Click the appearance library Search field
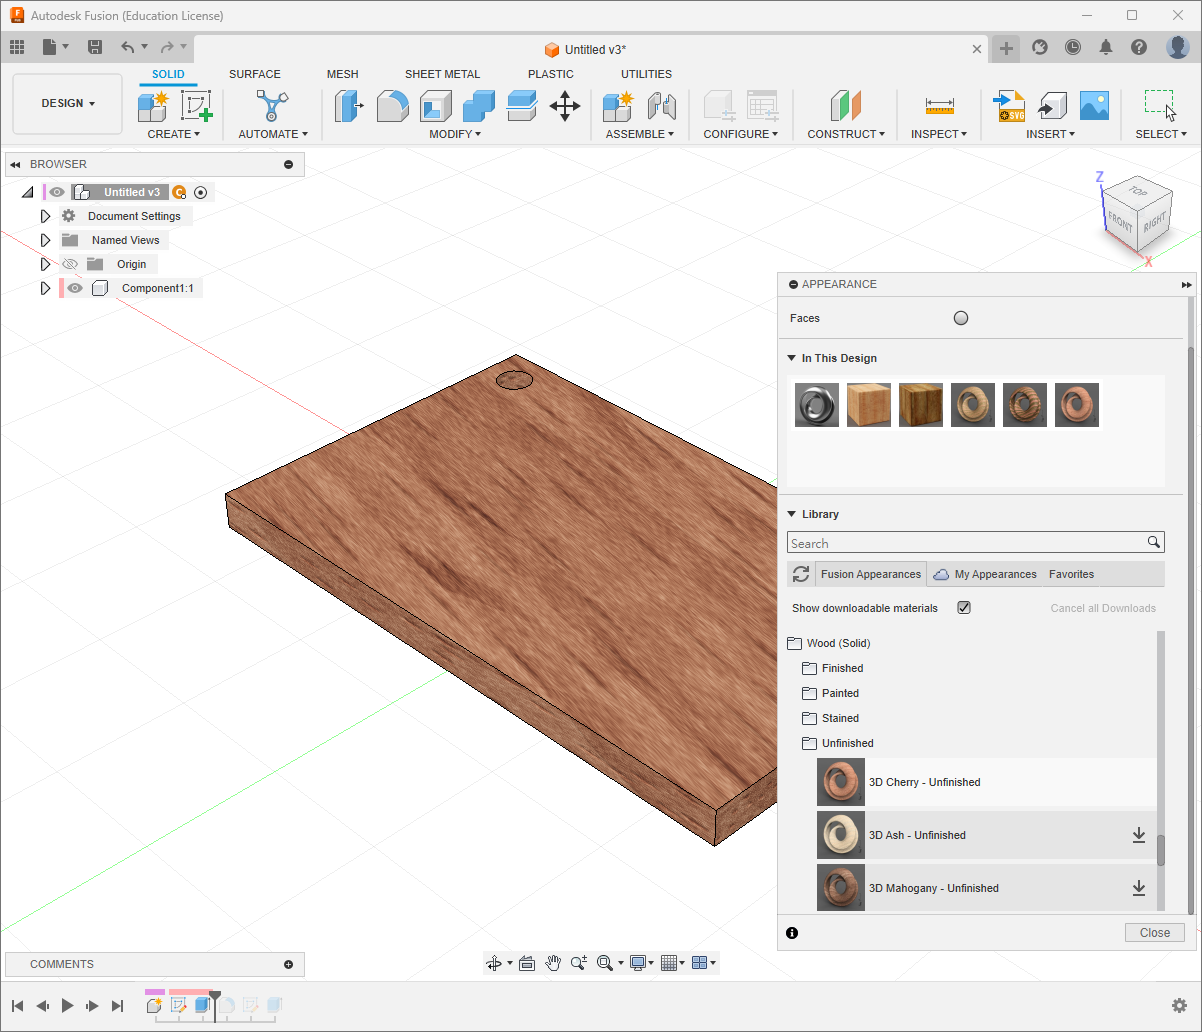Viewport: 1202px width, 1032px height. tap(966, 543)
